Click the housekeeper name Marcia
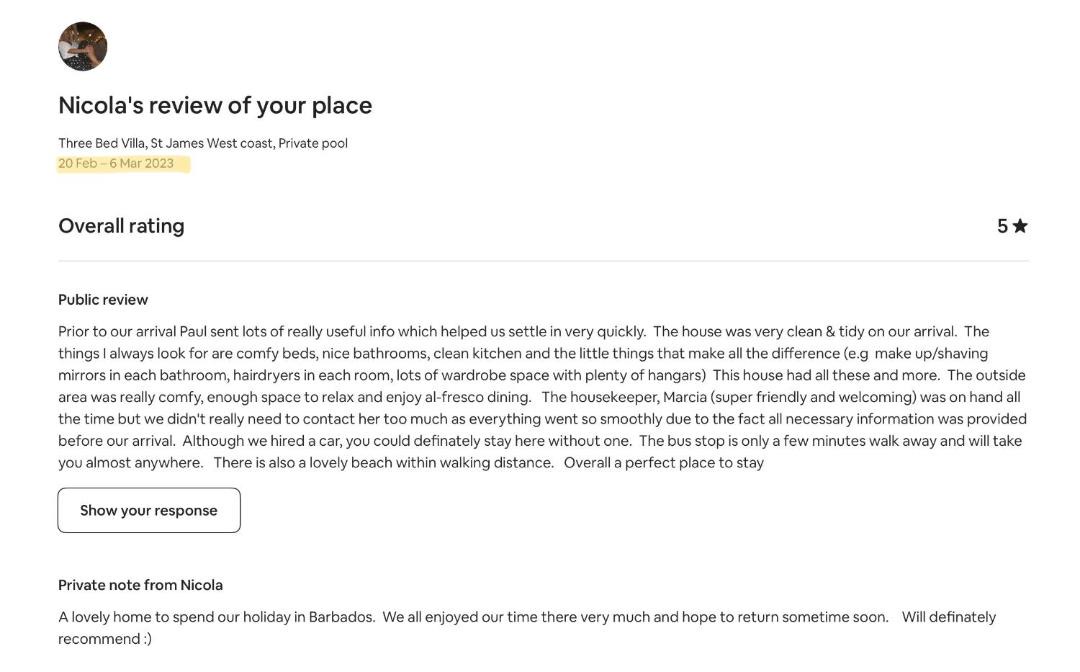 coord(684,397)
